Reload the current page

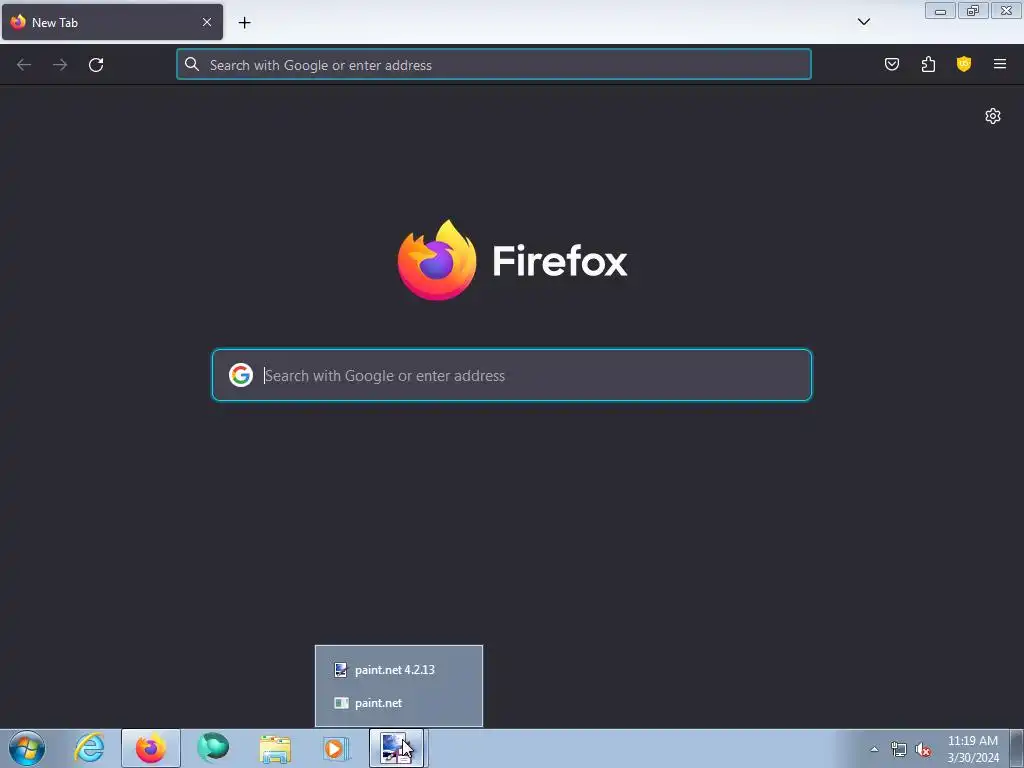point(96,65)
